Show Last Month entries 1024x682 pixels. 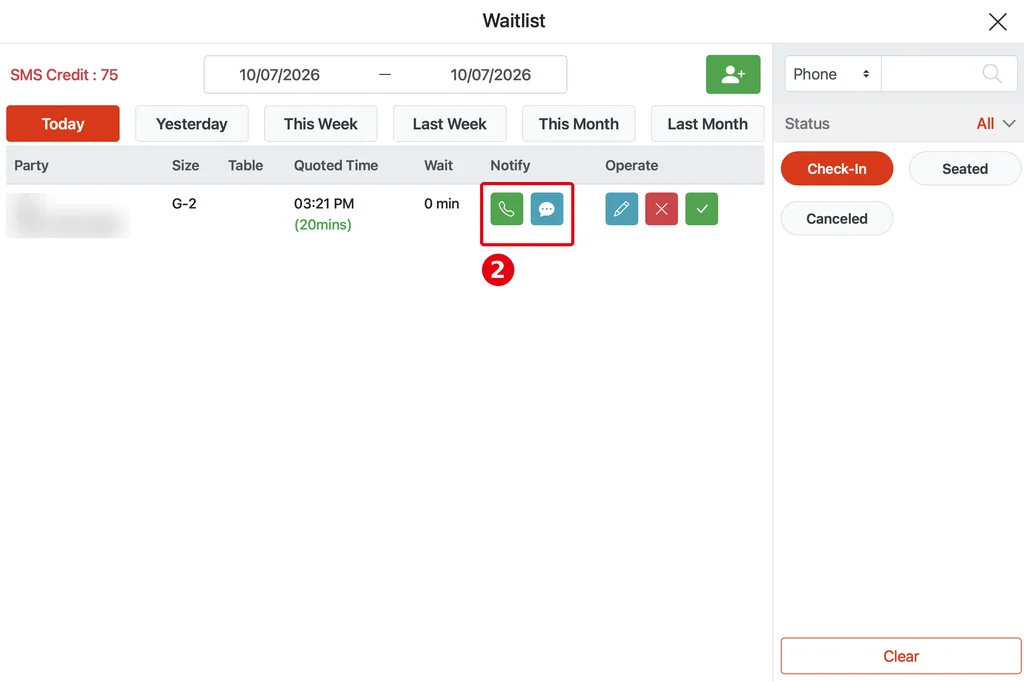(x=707, y=123)
